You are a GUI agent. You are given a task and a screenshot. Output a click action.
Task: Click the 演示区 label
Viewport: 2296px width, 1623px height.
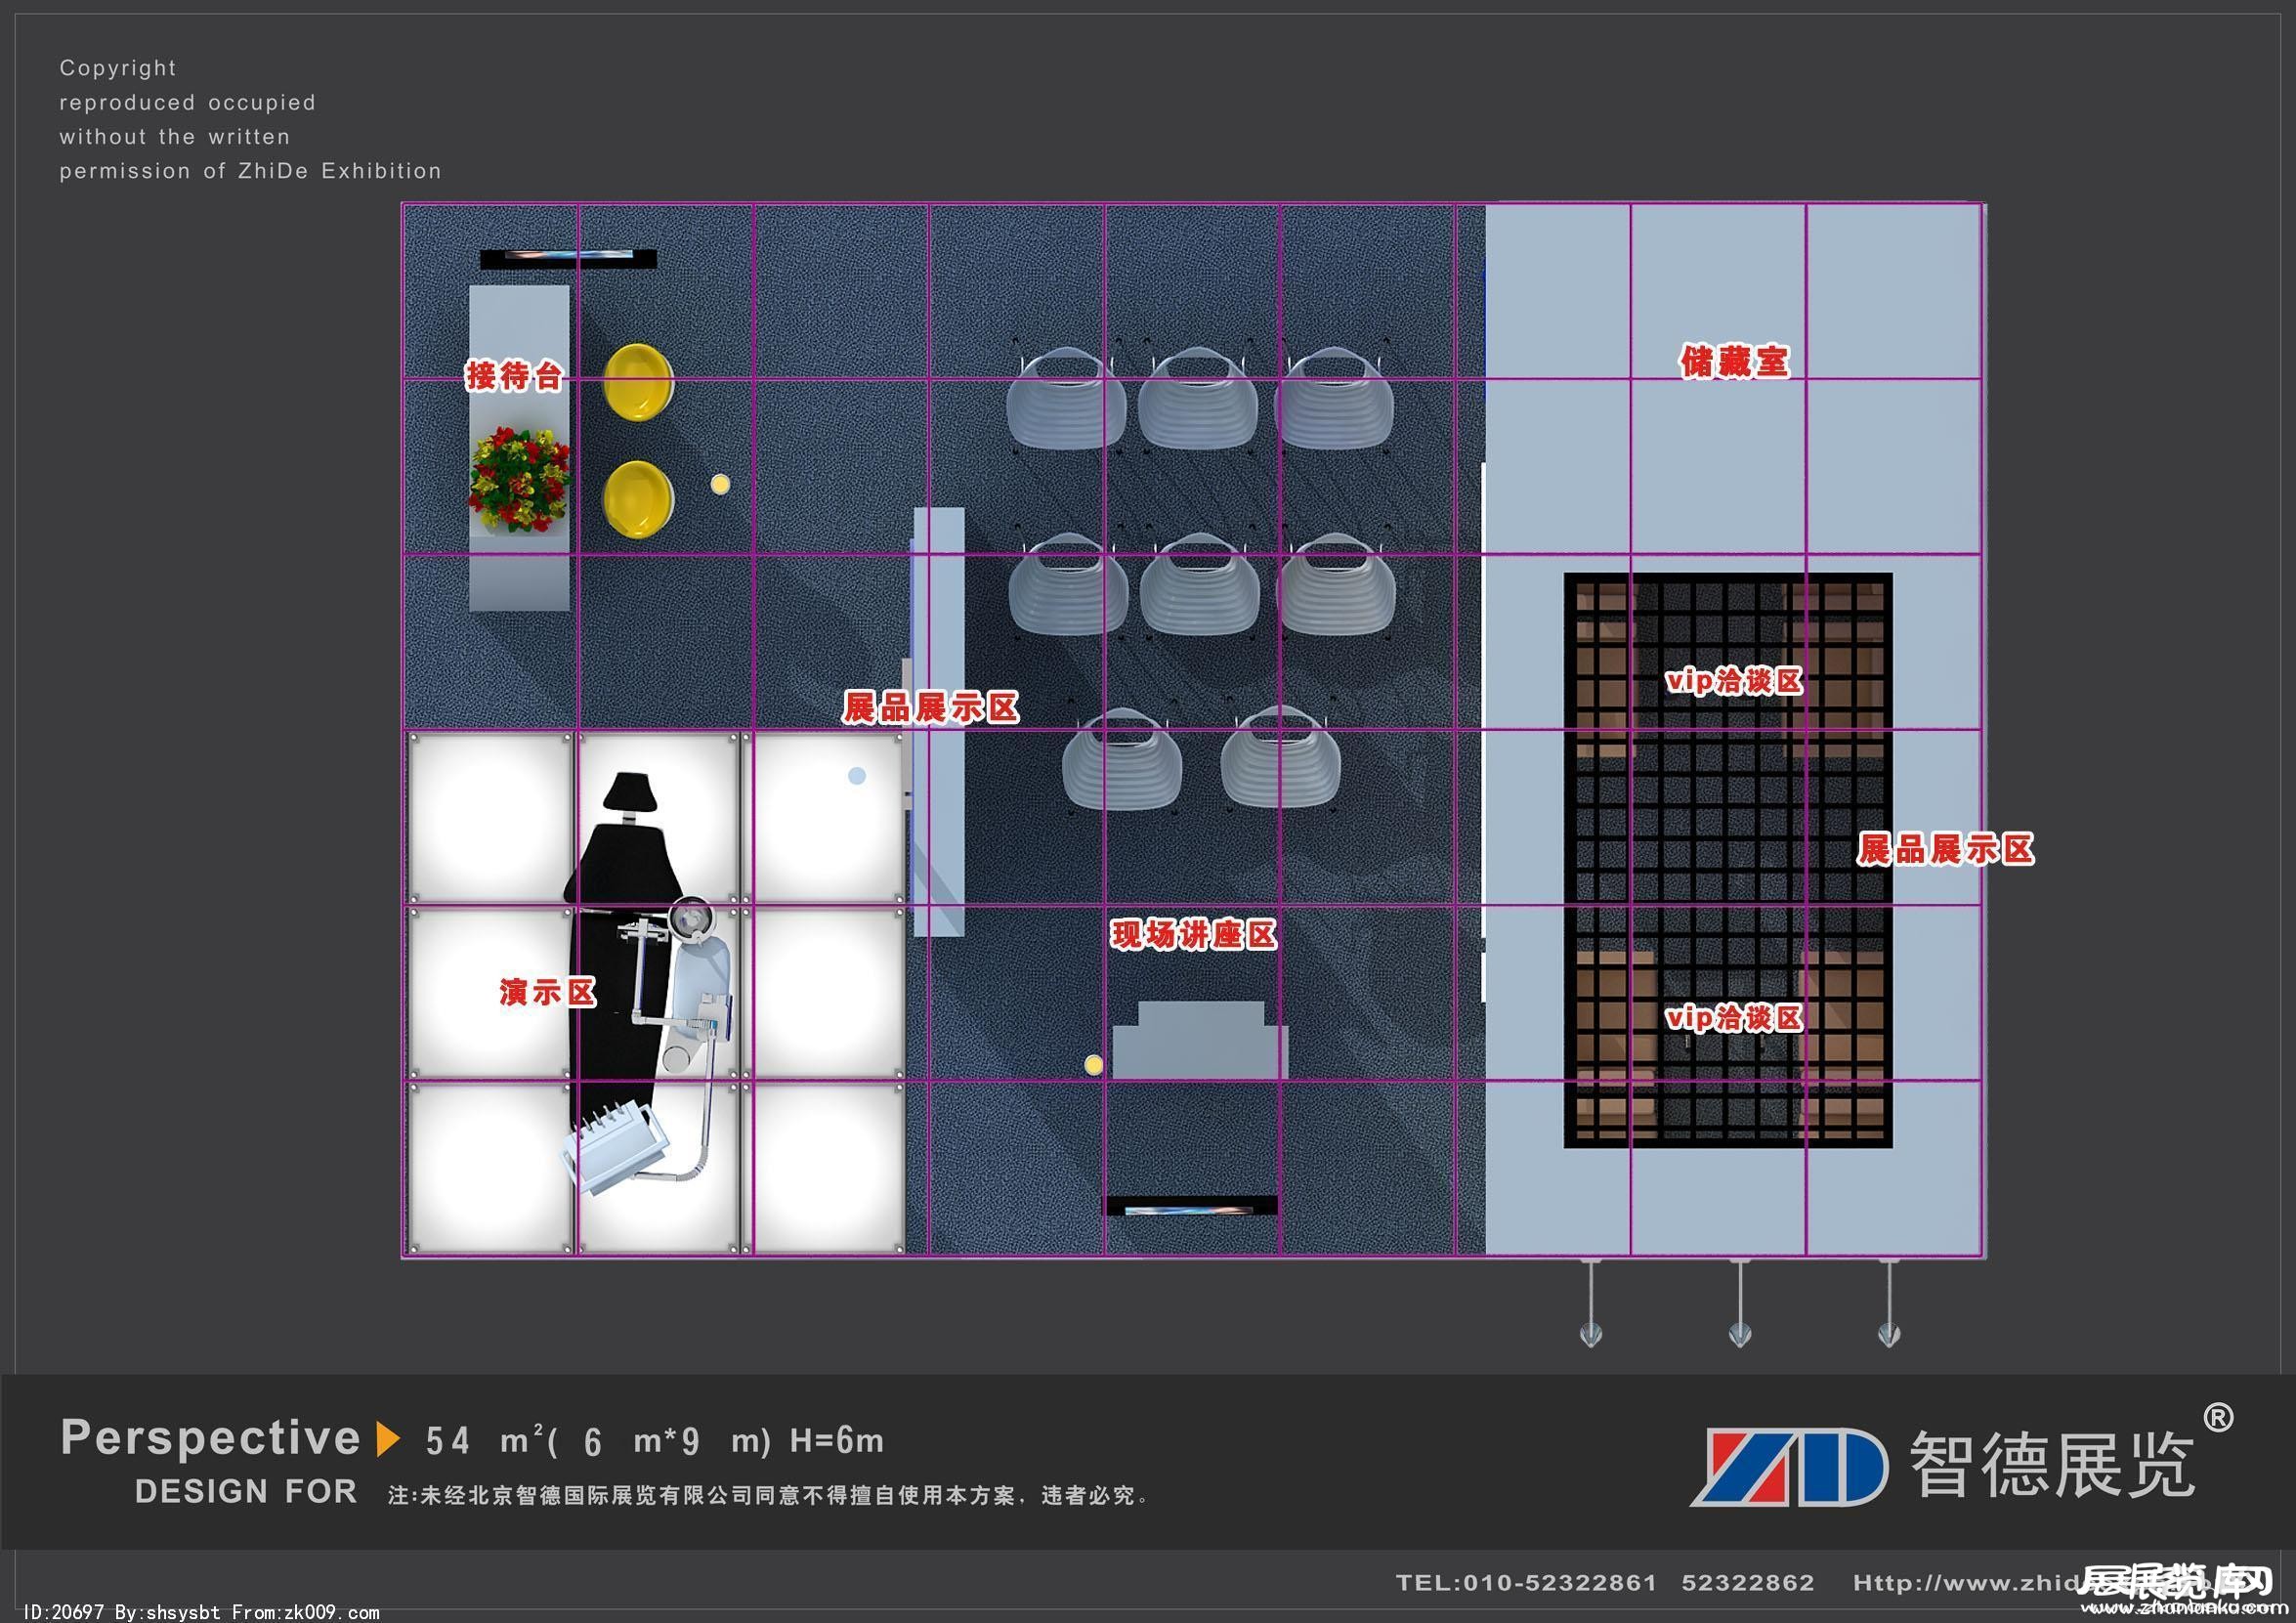pyautogui.click(x=547, y=992)
